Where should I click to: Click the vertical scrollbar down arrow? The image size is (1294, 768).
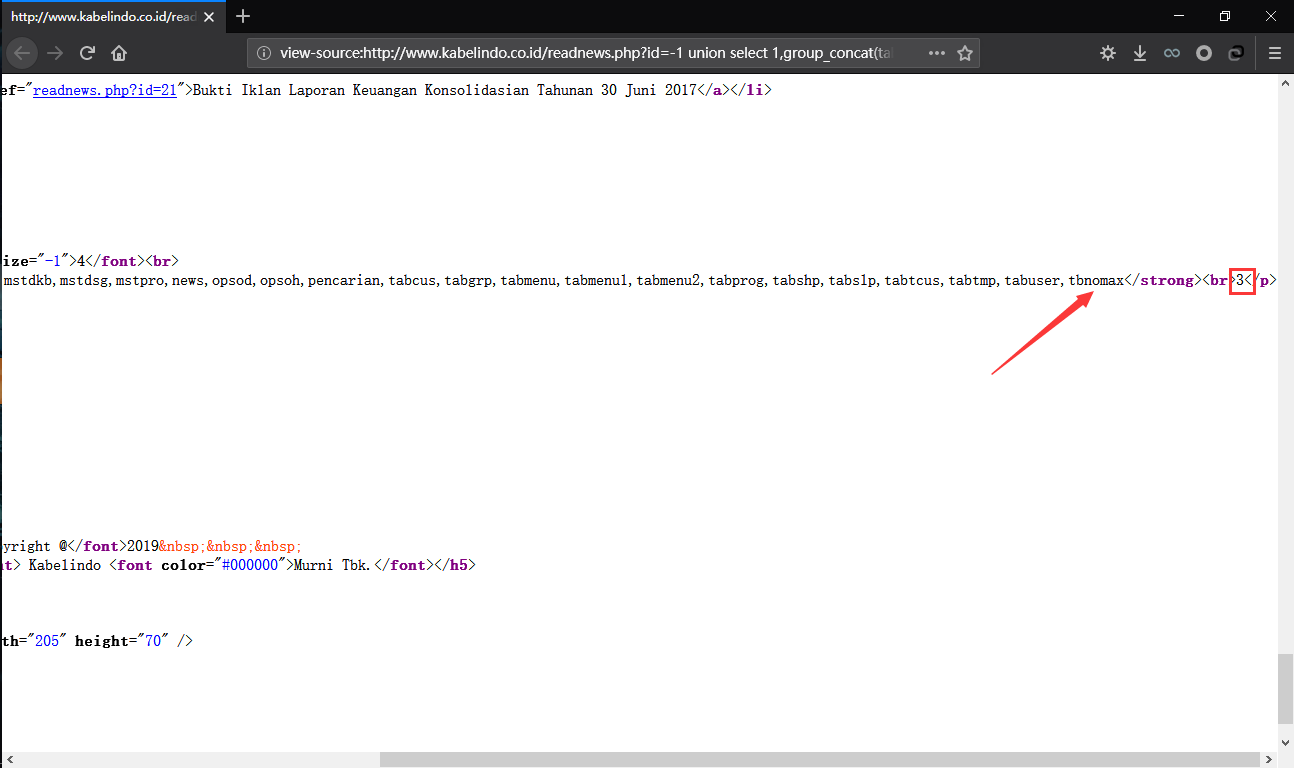[x=1285, y=742]
